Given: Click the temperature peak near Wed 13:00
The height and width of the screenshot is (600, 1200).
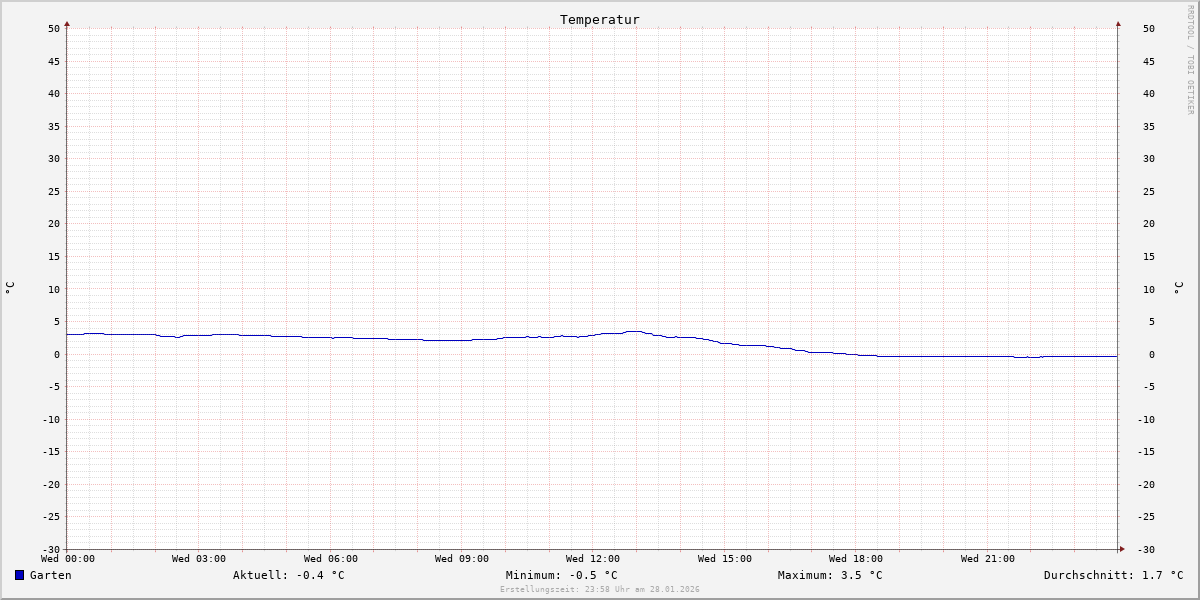Looking at the screenshot, I should [634, 331].
